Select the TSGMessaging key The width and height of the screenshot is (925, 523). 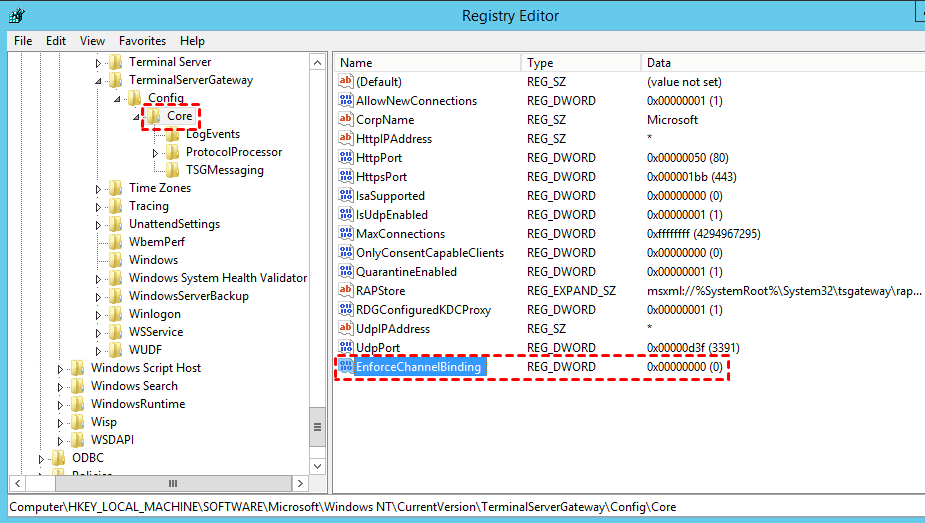pyautogui.click(x=224, y=170)
